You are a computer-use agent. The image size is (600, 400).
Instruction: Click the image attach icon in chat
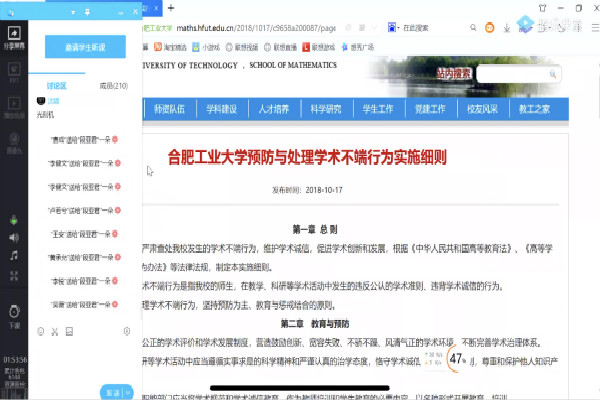[x=70, y=331]
